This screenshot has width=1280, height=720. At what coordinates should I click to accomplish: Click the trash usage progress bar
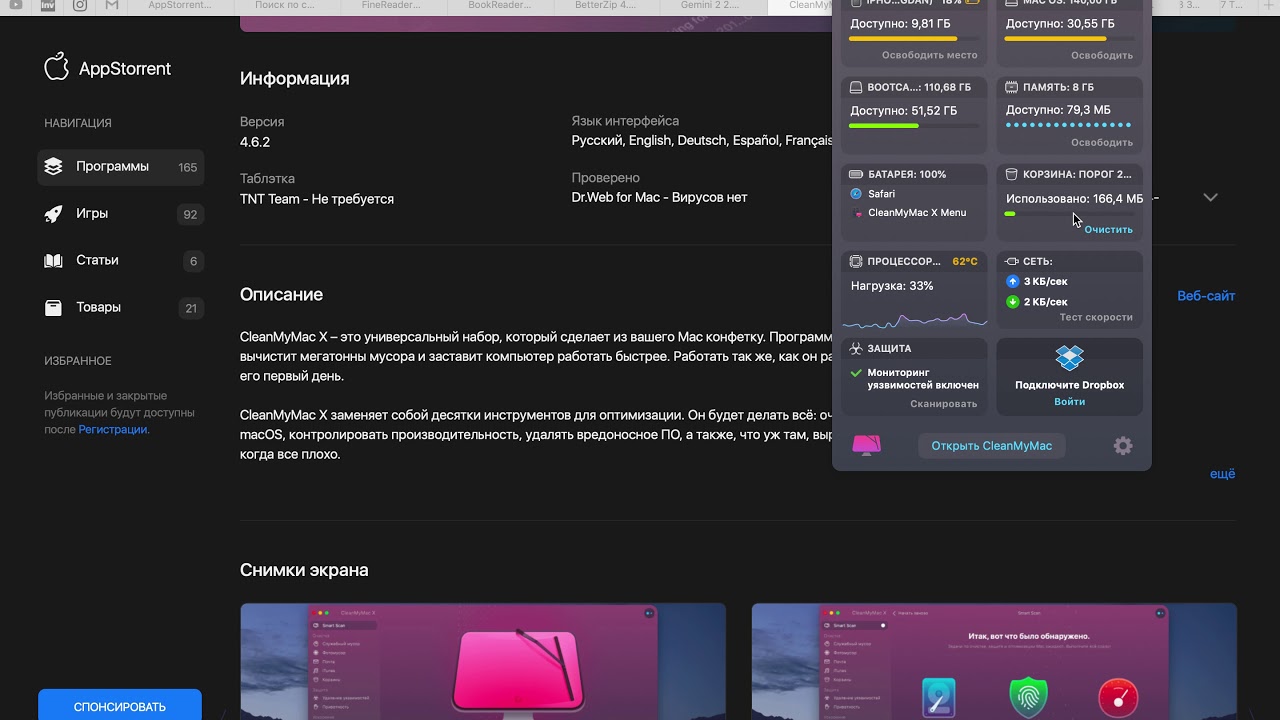[x=1069, y=214]
